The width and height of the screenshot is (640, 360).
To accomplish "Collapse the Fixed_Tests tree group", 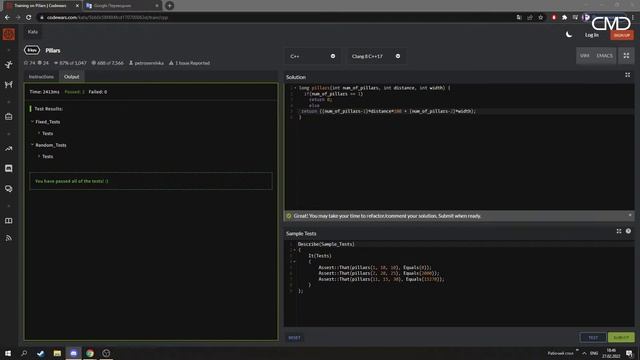I will click(32, 122).
